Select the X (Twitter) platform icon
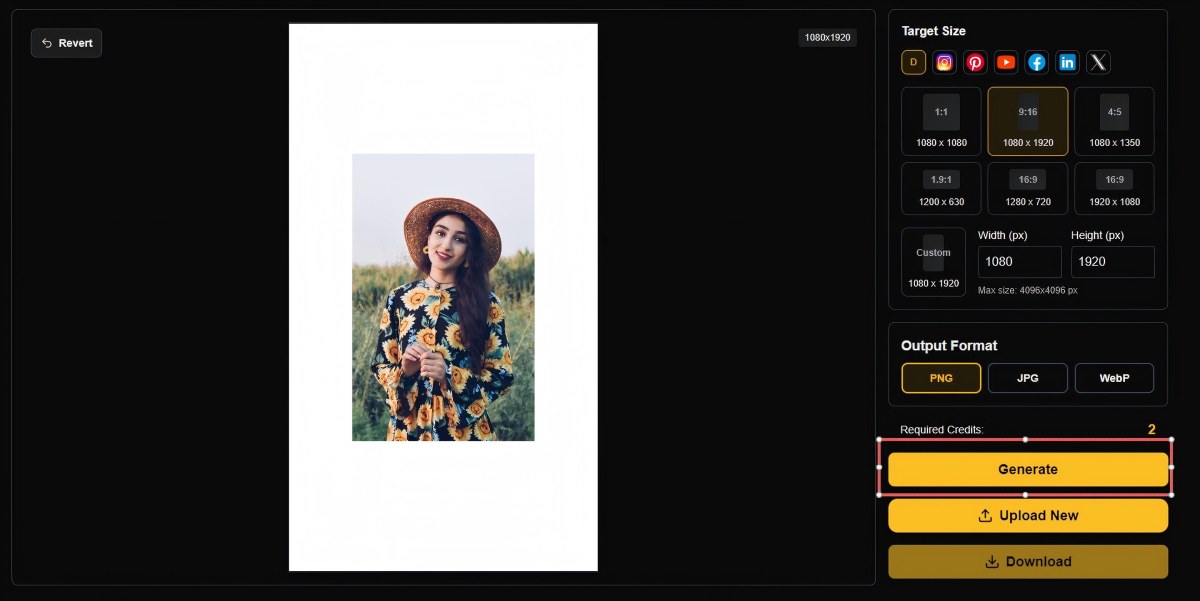This screenshot has height=601, width=1200. coord(1098,62)
